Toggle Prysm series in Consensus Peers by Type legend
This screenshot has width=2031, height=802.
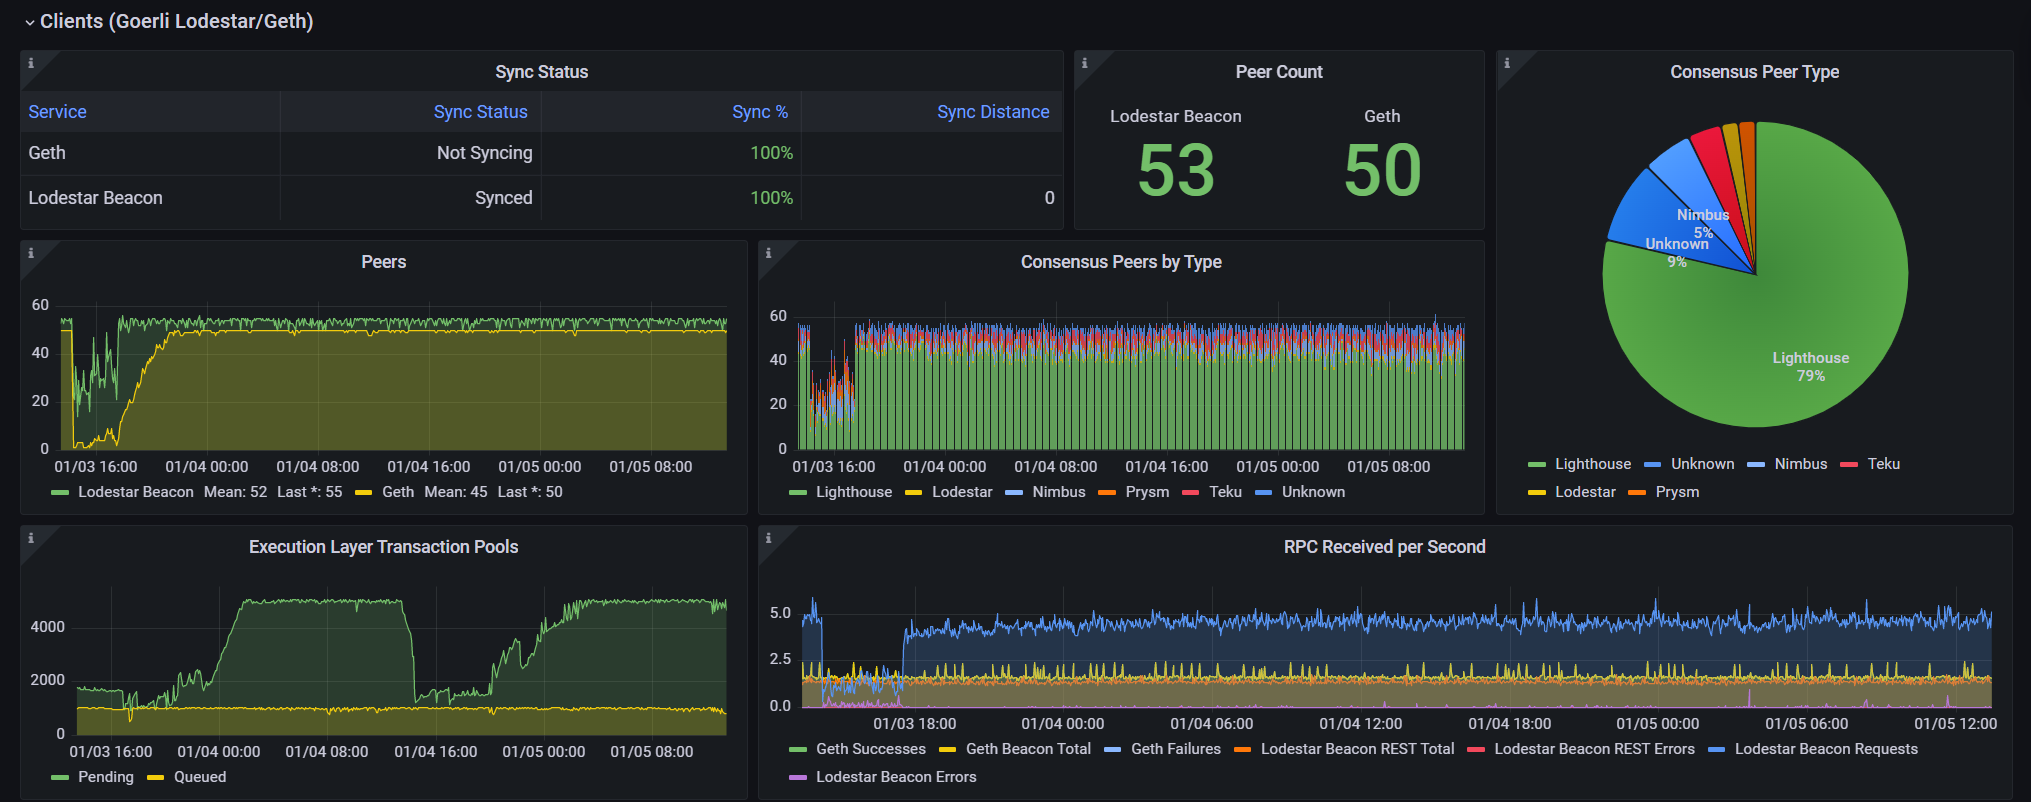pyautogui.click(x=1147, y=492)
